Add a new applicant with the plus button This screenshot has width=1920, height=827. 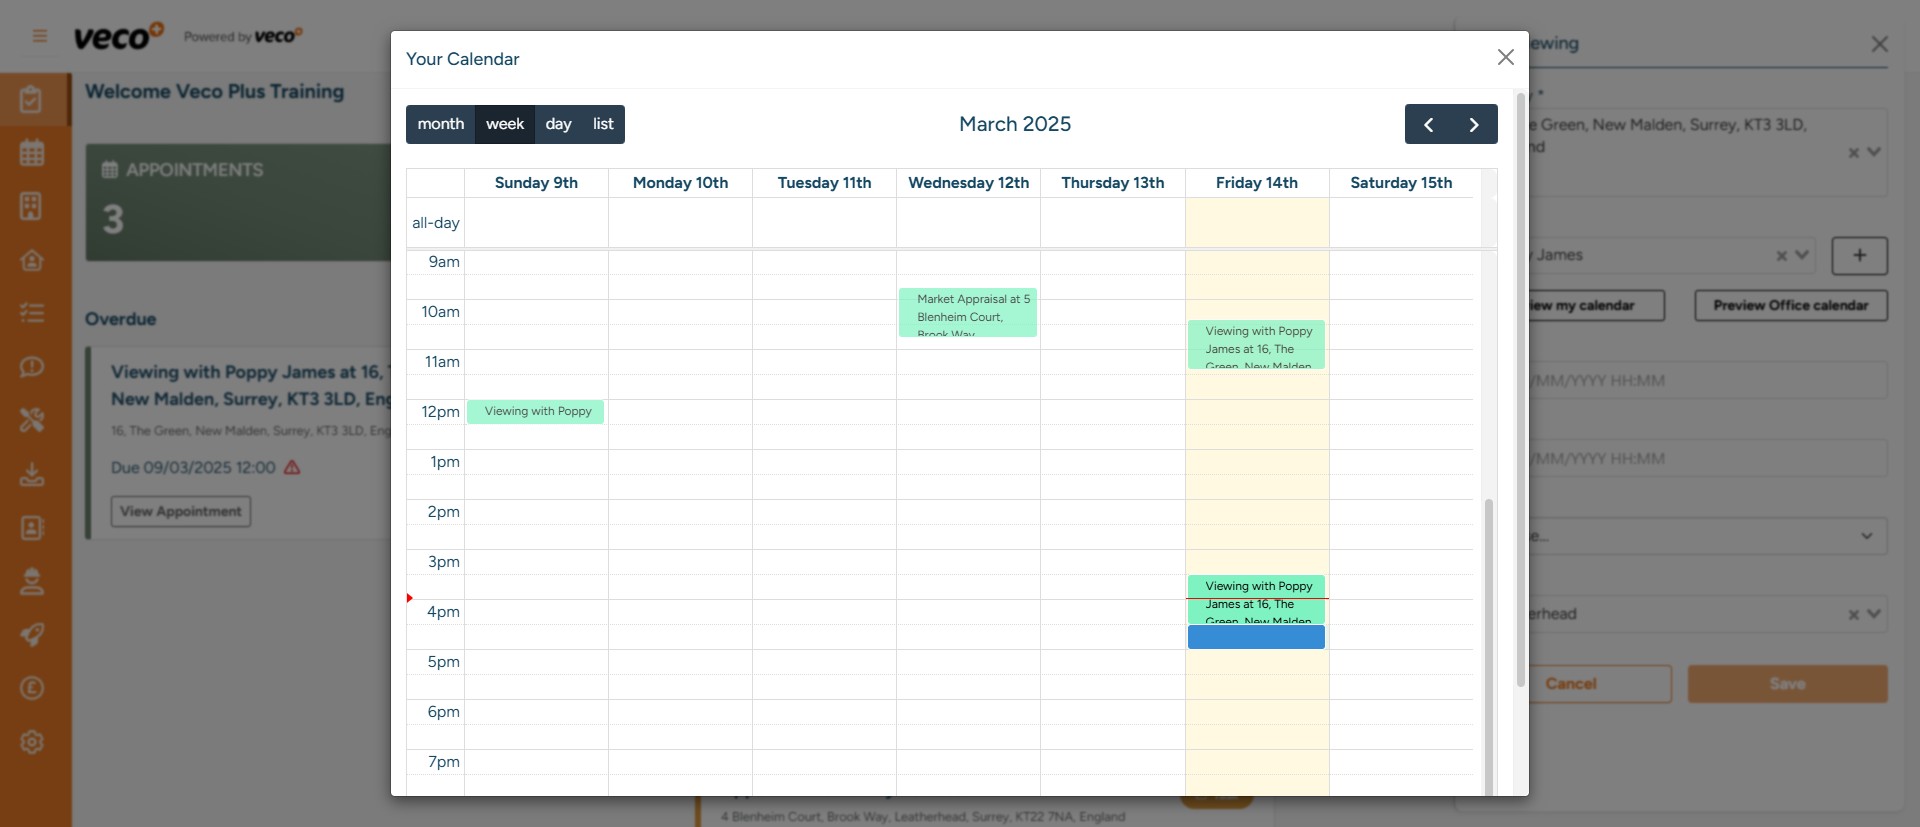click(x=1860, y=255)
